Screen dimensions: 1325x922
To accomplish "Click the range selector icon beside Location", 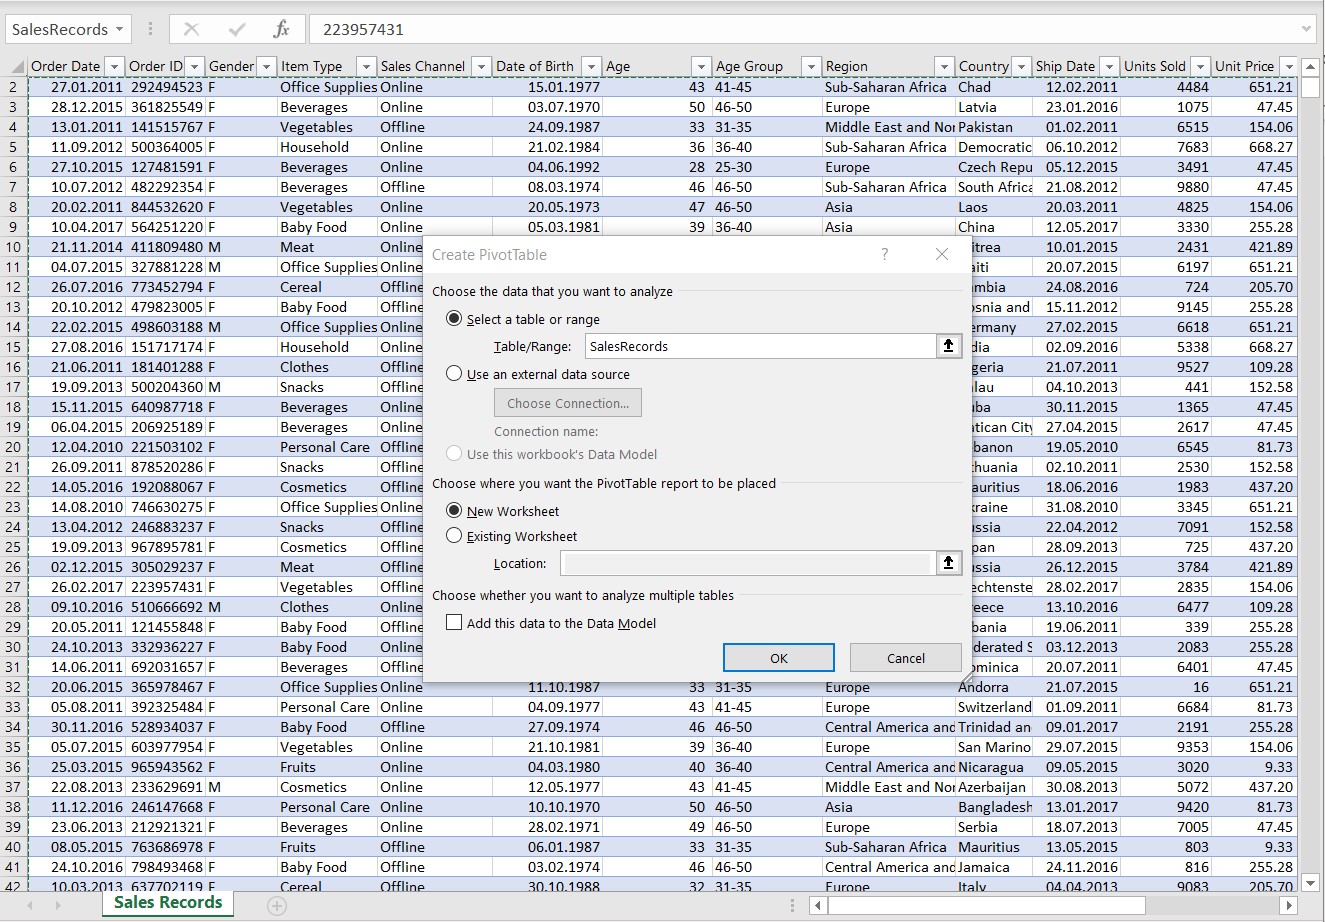I will 948,563.
